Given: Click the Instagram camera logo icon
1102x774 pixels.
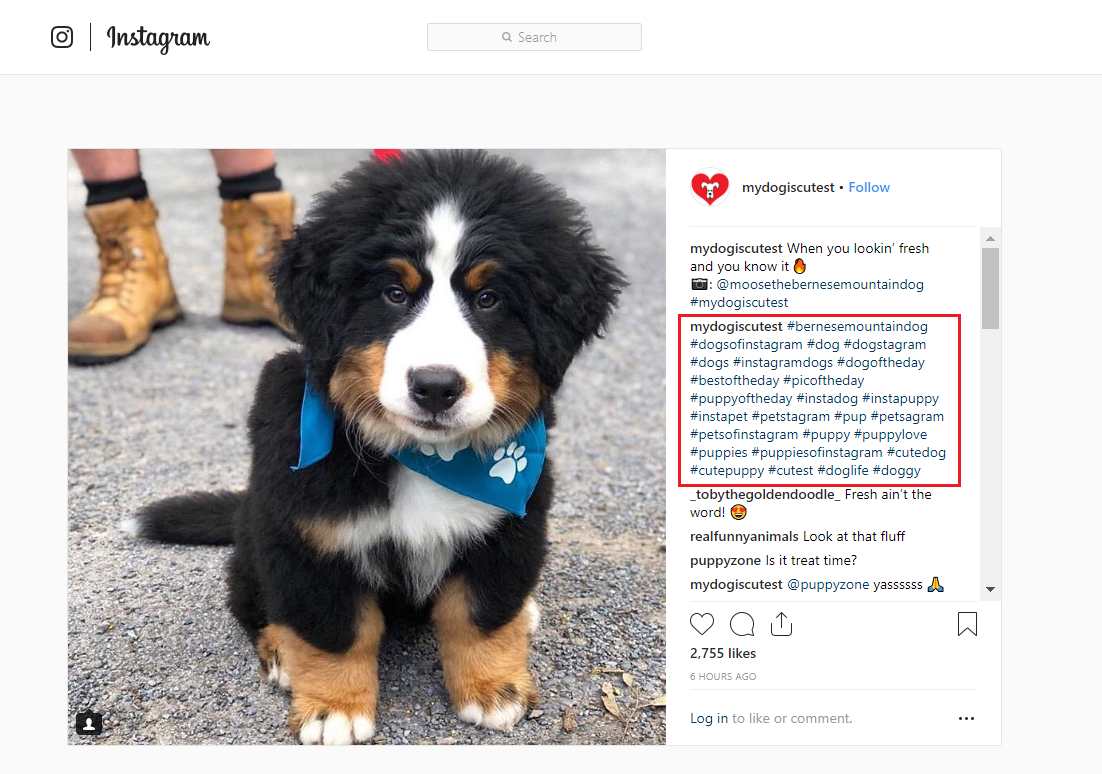Looking at the screenshot, I should [x=62, y=37].
